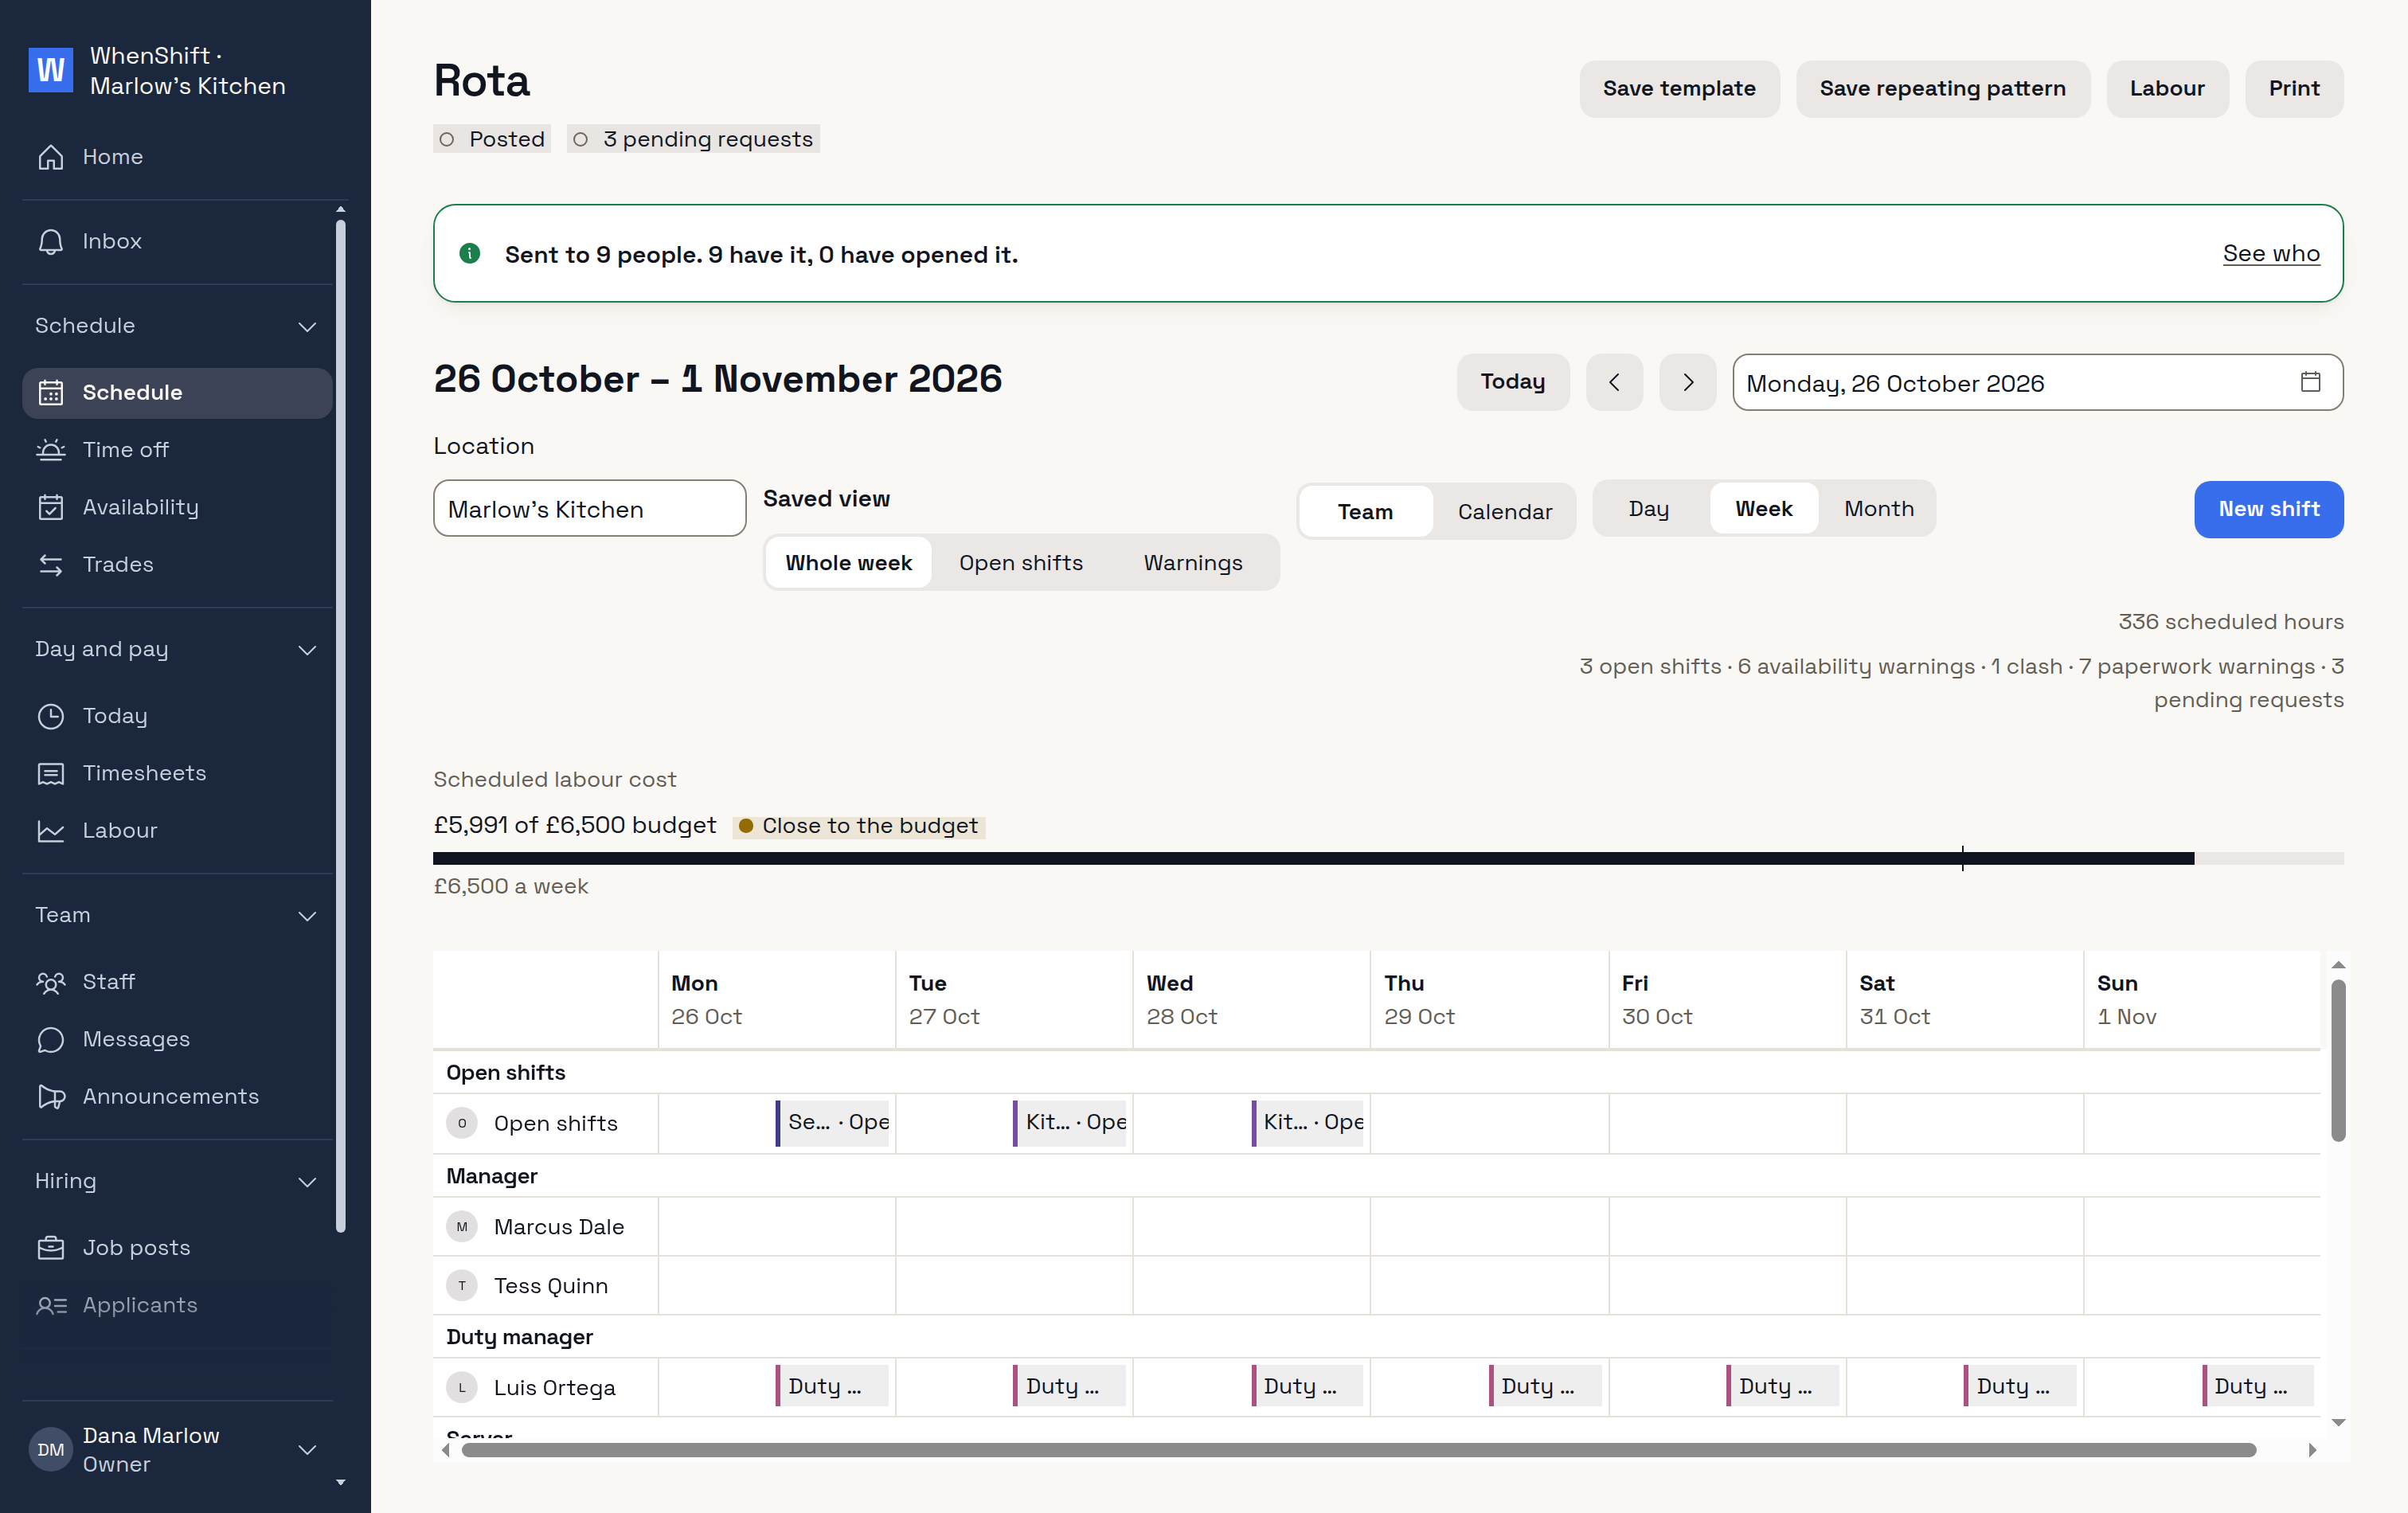Screen dimensions: 2408x1513
Task: Open the Staff list
Action: click(178, 982)
